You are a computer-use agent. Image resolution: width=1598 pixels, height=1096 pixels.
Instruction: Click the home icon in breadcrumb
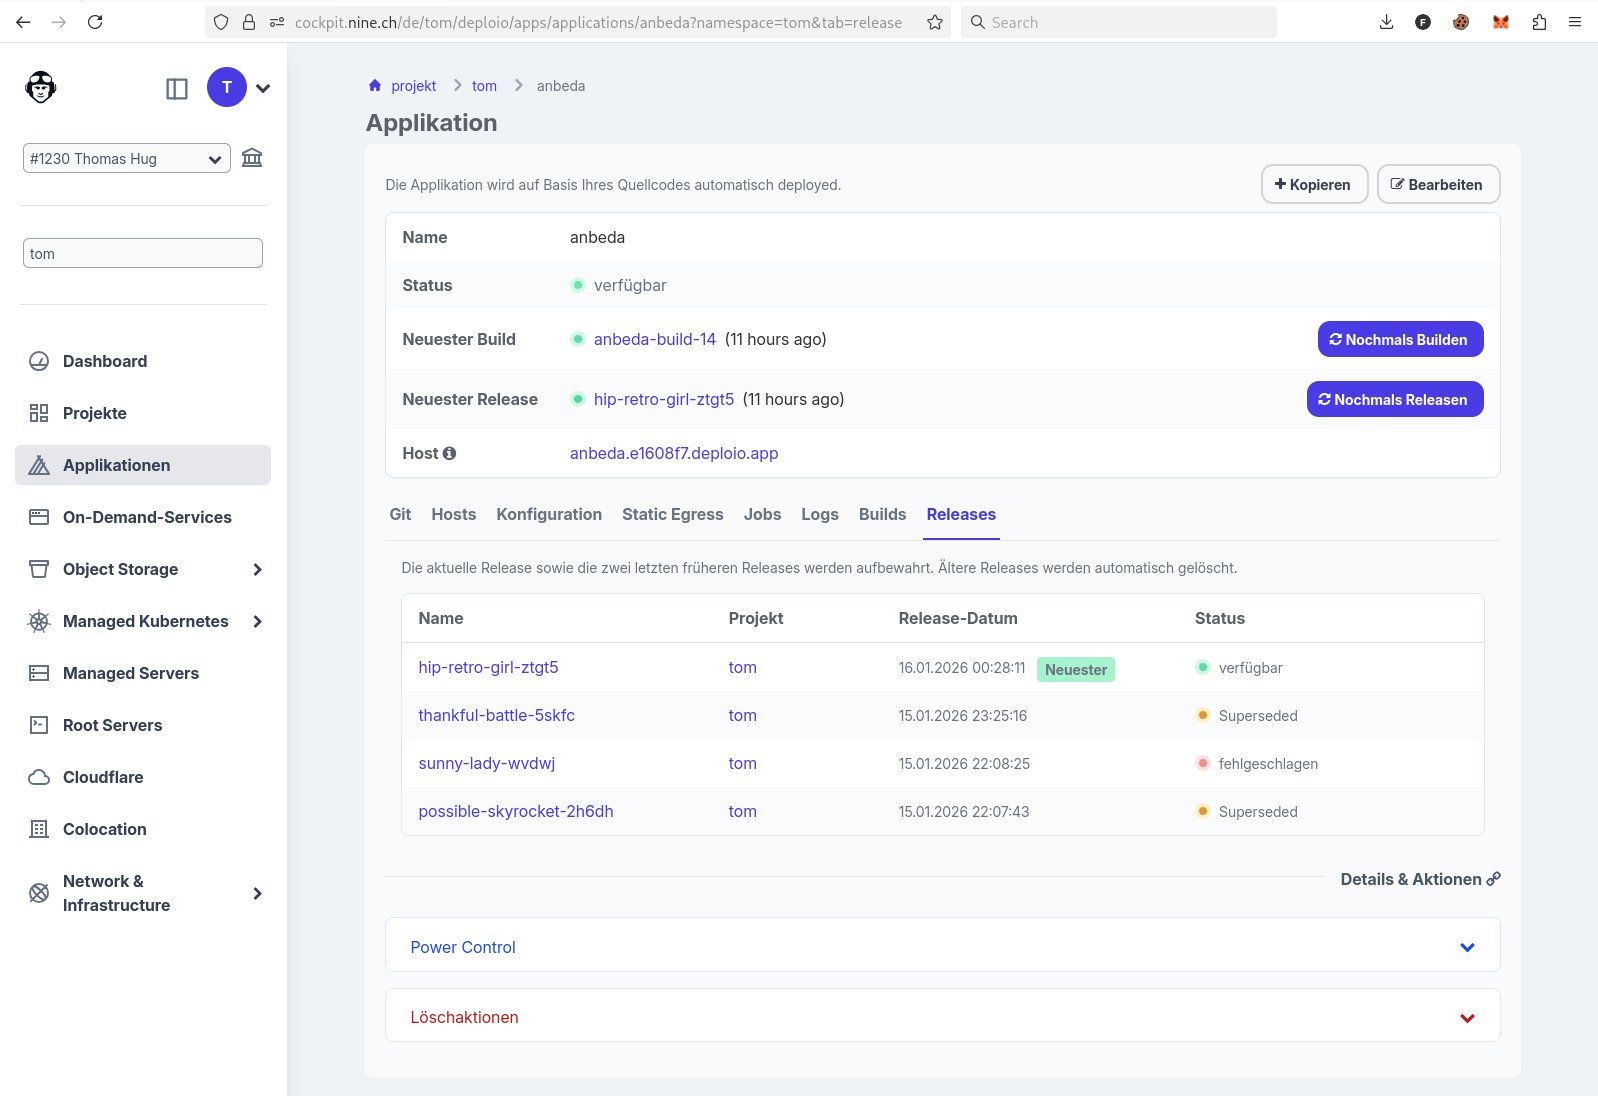375,86
